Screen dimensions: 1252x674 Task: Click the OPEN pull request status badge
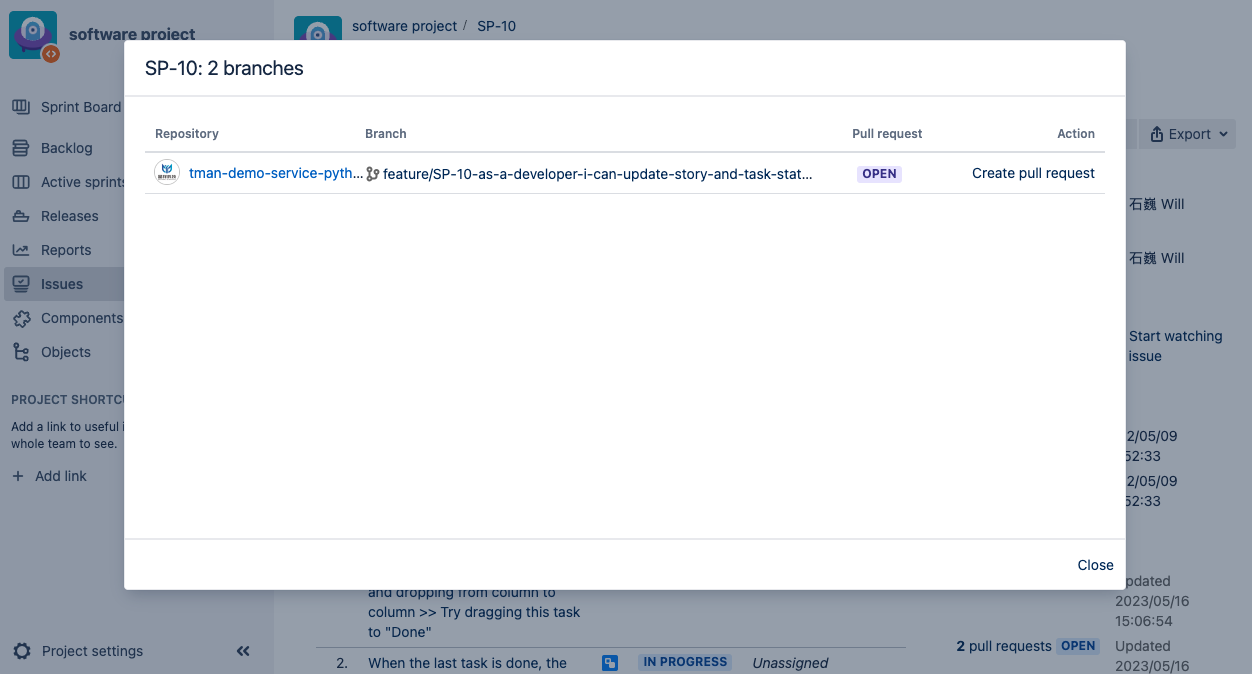click(x=879, y=174)
